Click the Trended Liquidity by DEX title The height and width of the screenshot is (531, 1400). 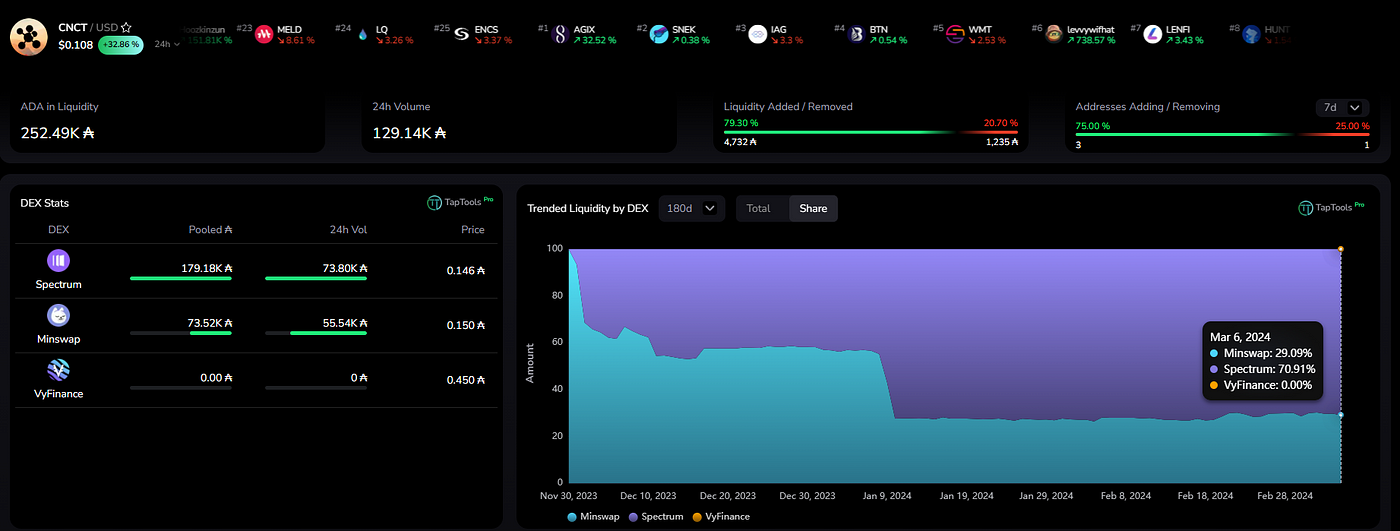pos(588,208)
